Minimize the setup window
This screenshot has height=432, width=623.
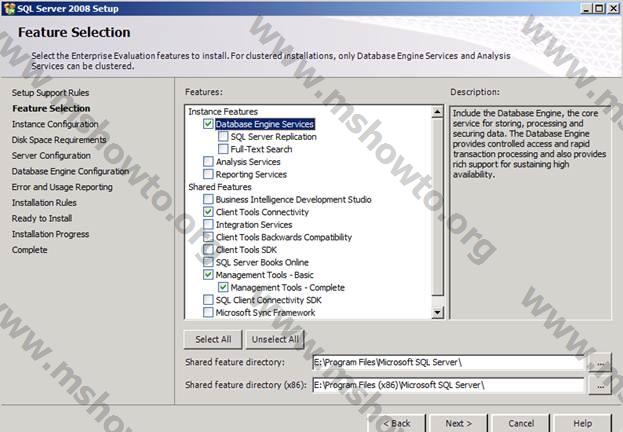[586, 8]
